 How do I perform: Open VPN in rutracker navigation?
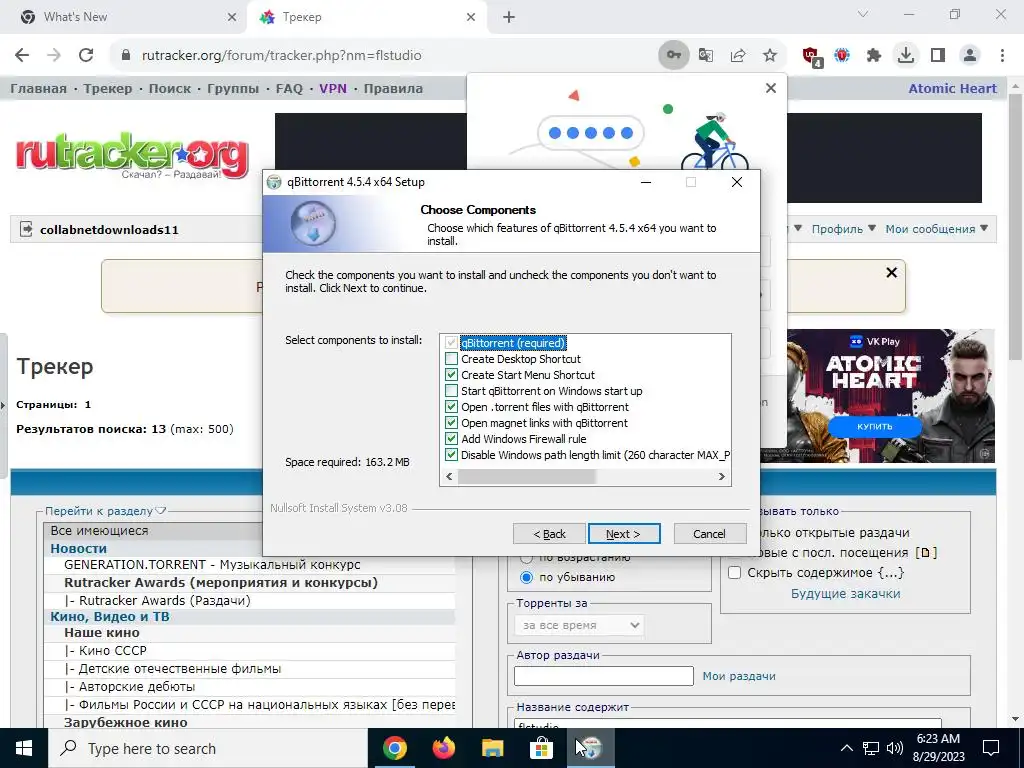click(333, 88)
